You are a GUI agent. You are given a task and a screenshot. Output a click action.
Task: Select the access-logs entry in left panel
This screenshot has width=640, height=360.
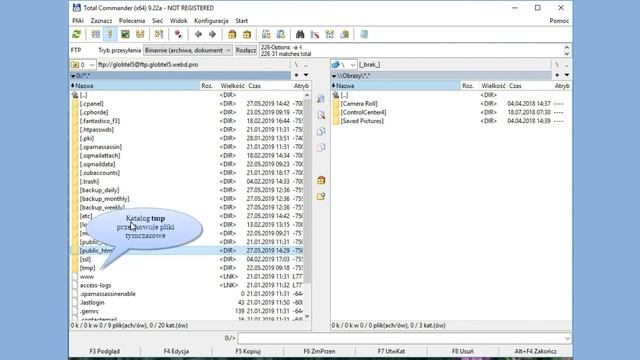tap(95, 285)
